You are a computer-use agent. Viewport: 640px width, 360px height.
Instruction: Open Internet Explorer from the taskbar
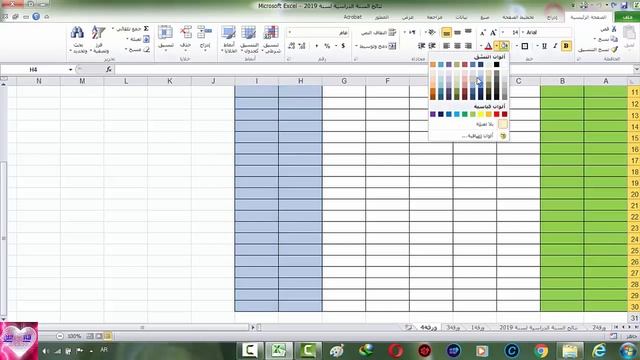[x=599, y=351]
